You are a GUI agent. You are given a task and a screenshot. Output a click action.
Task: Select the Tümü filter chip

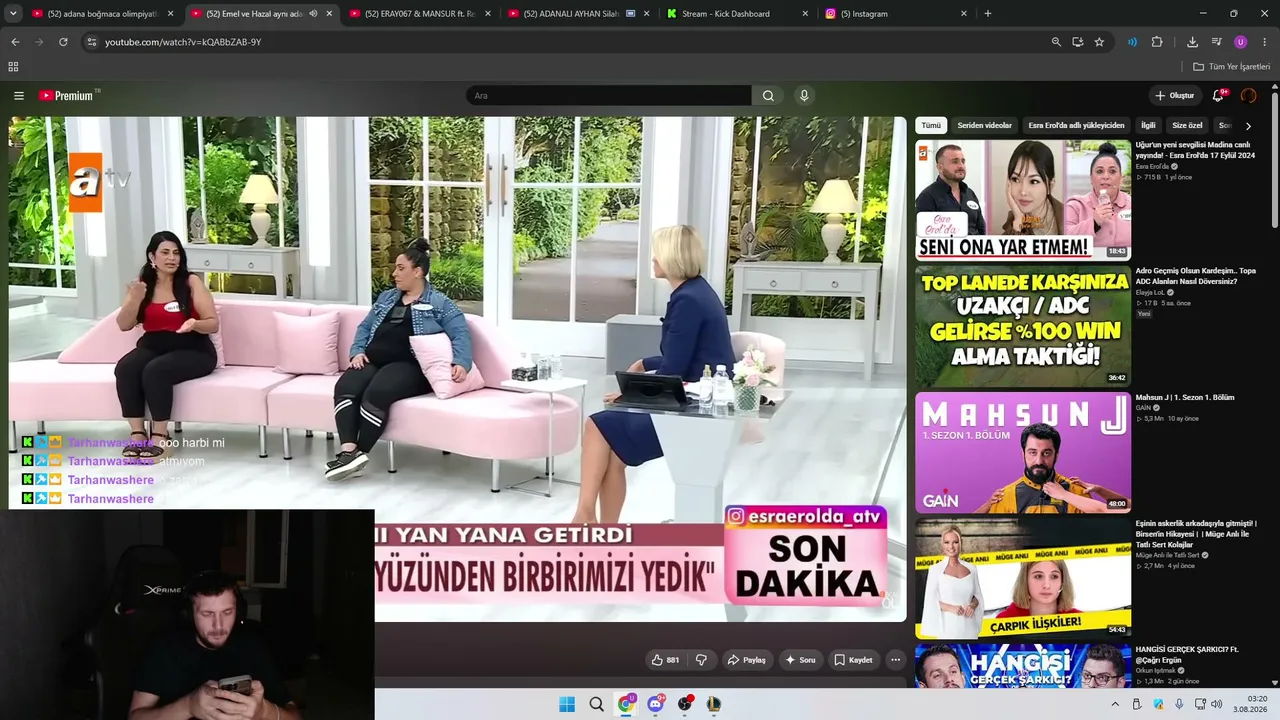click(x=931, y=126)
